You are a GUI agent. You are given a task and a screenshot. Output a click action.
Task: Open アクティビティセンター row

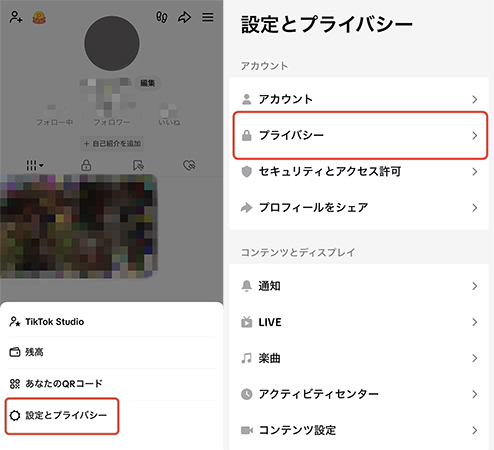point(359,394)
